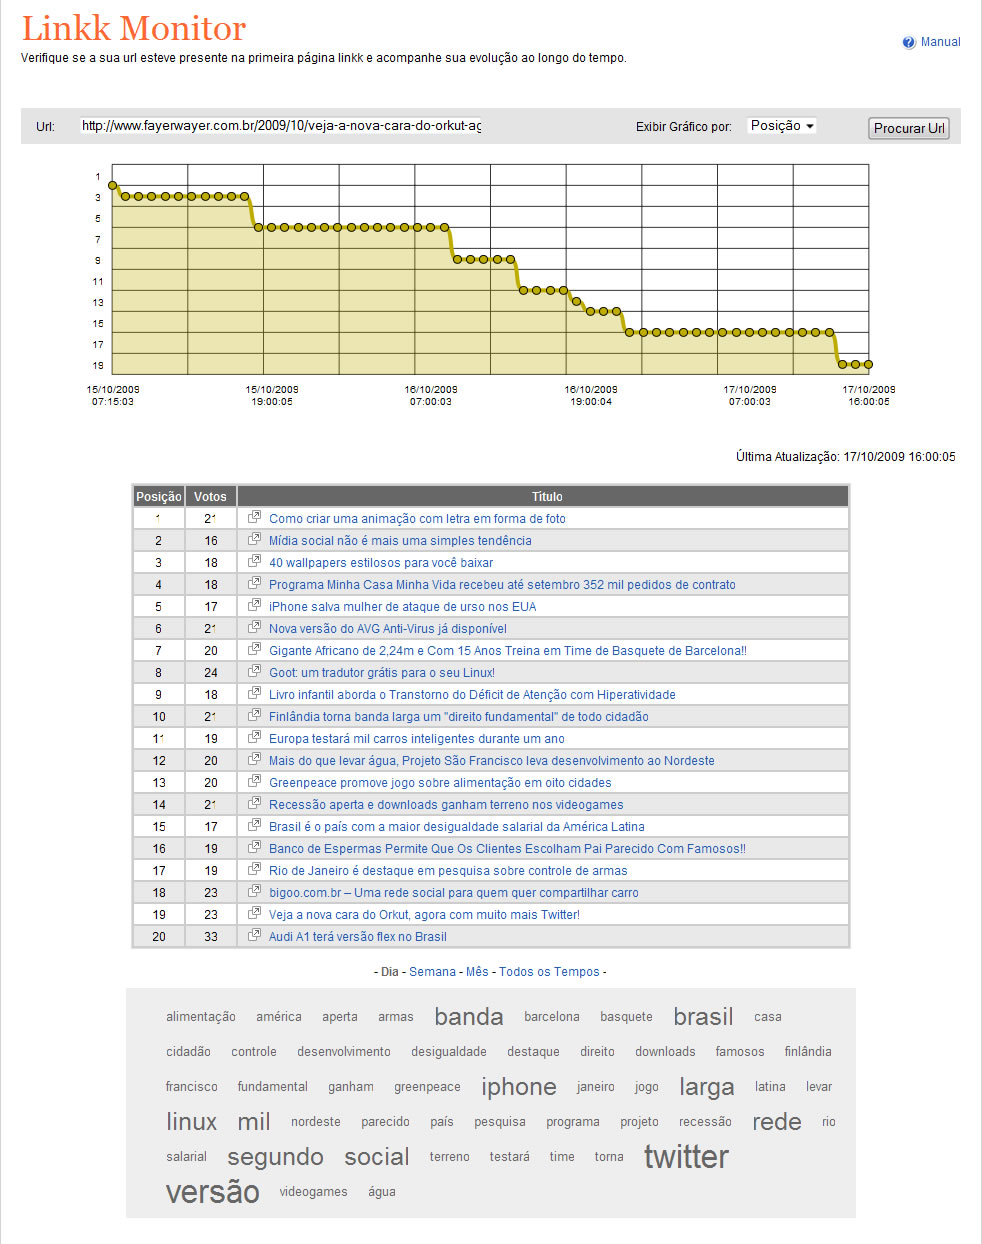Screen dimensions: 982x1244
Task: Click the first data point on the chart
Action: (113, 185)
